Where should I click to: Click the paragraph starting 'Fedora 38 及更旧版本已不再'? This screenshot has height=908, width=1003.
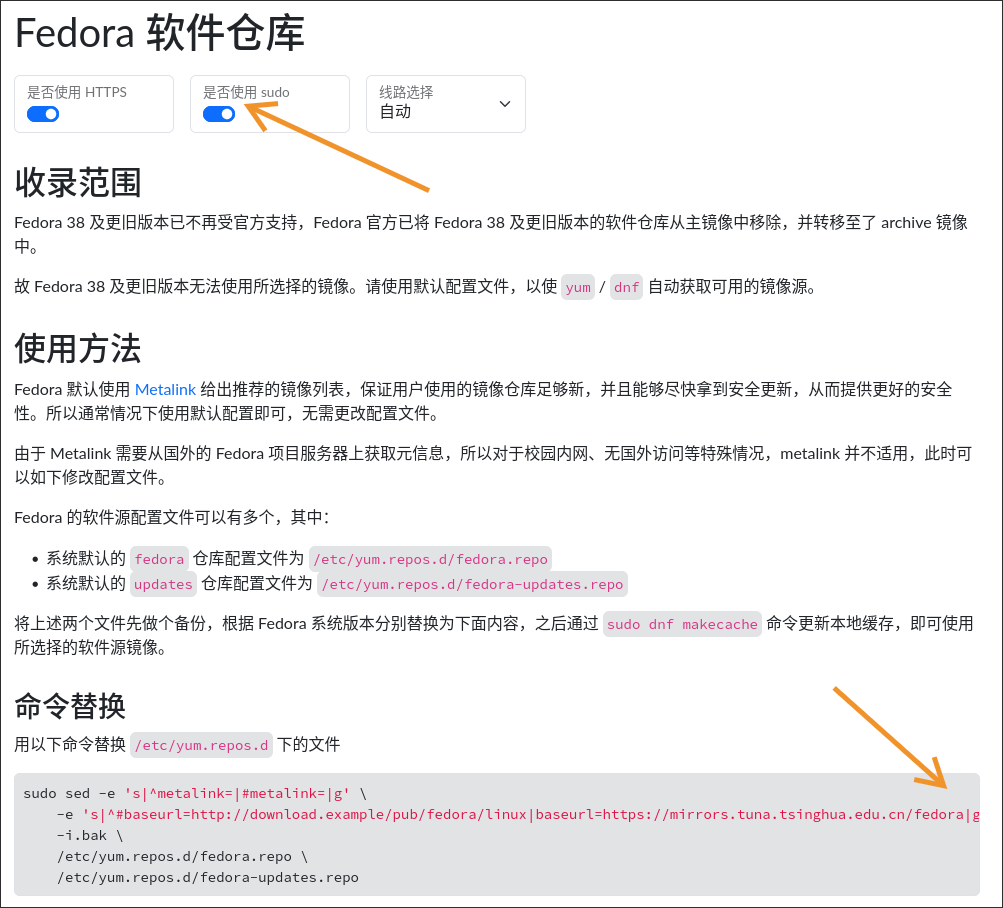point(491,234)
